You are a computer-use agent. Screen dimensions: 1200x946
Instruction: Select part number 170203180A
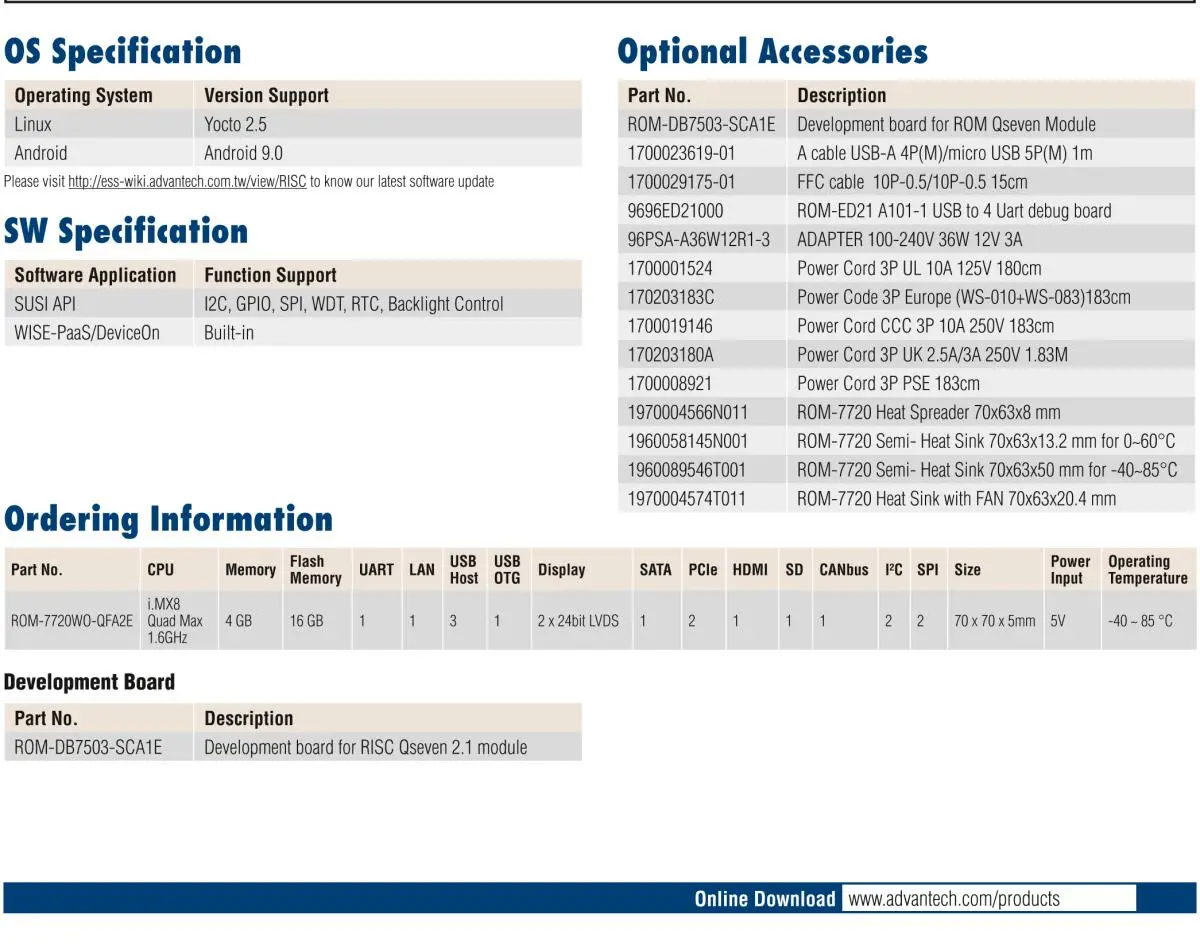671,355
